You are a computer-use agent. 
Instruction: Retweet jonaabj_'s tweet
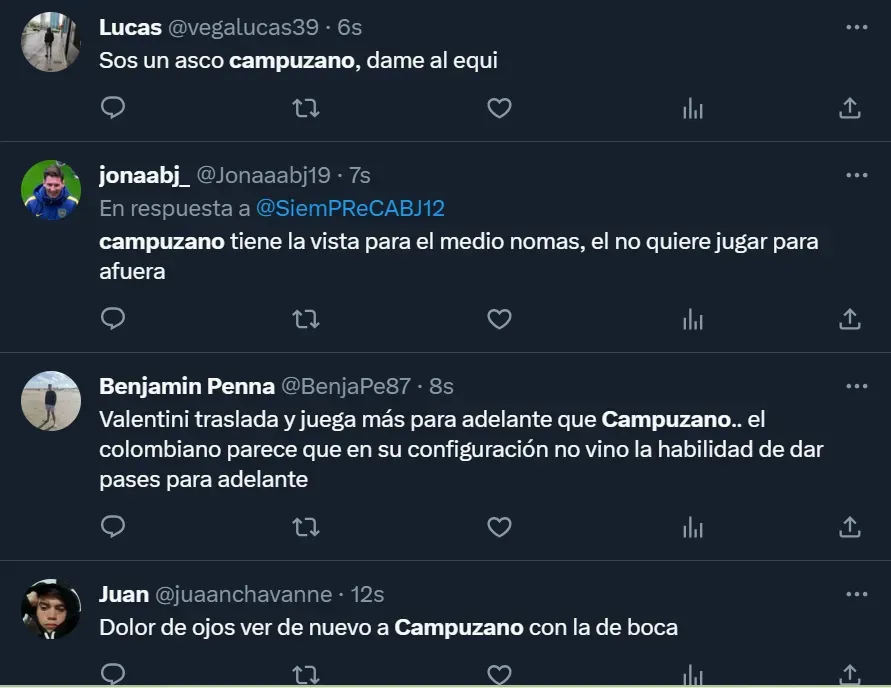(x=305, y=318)
